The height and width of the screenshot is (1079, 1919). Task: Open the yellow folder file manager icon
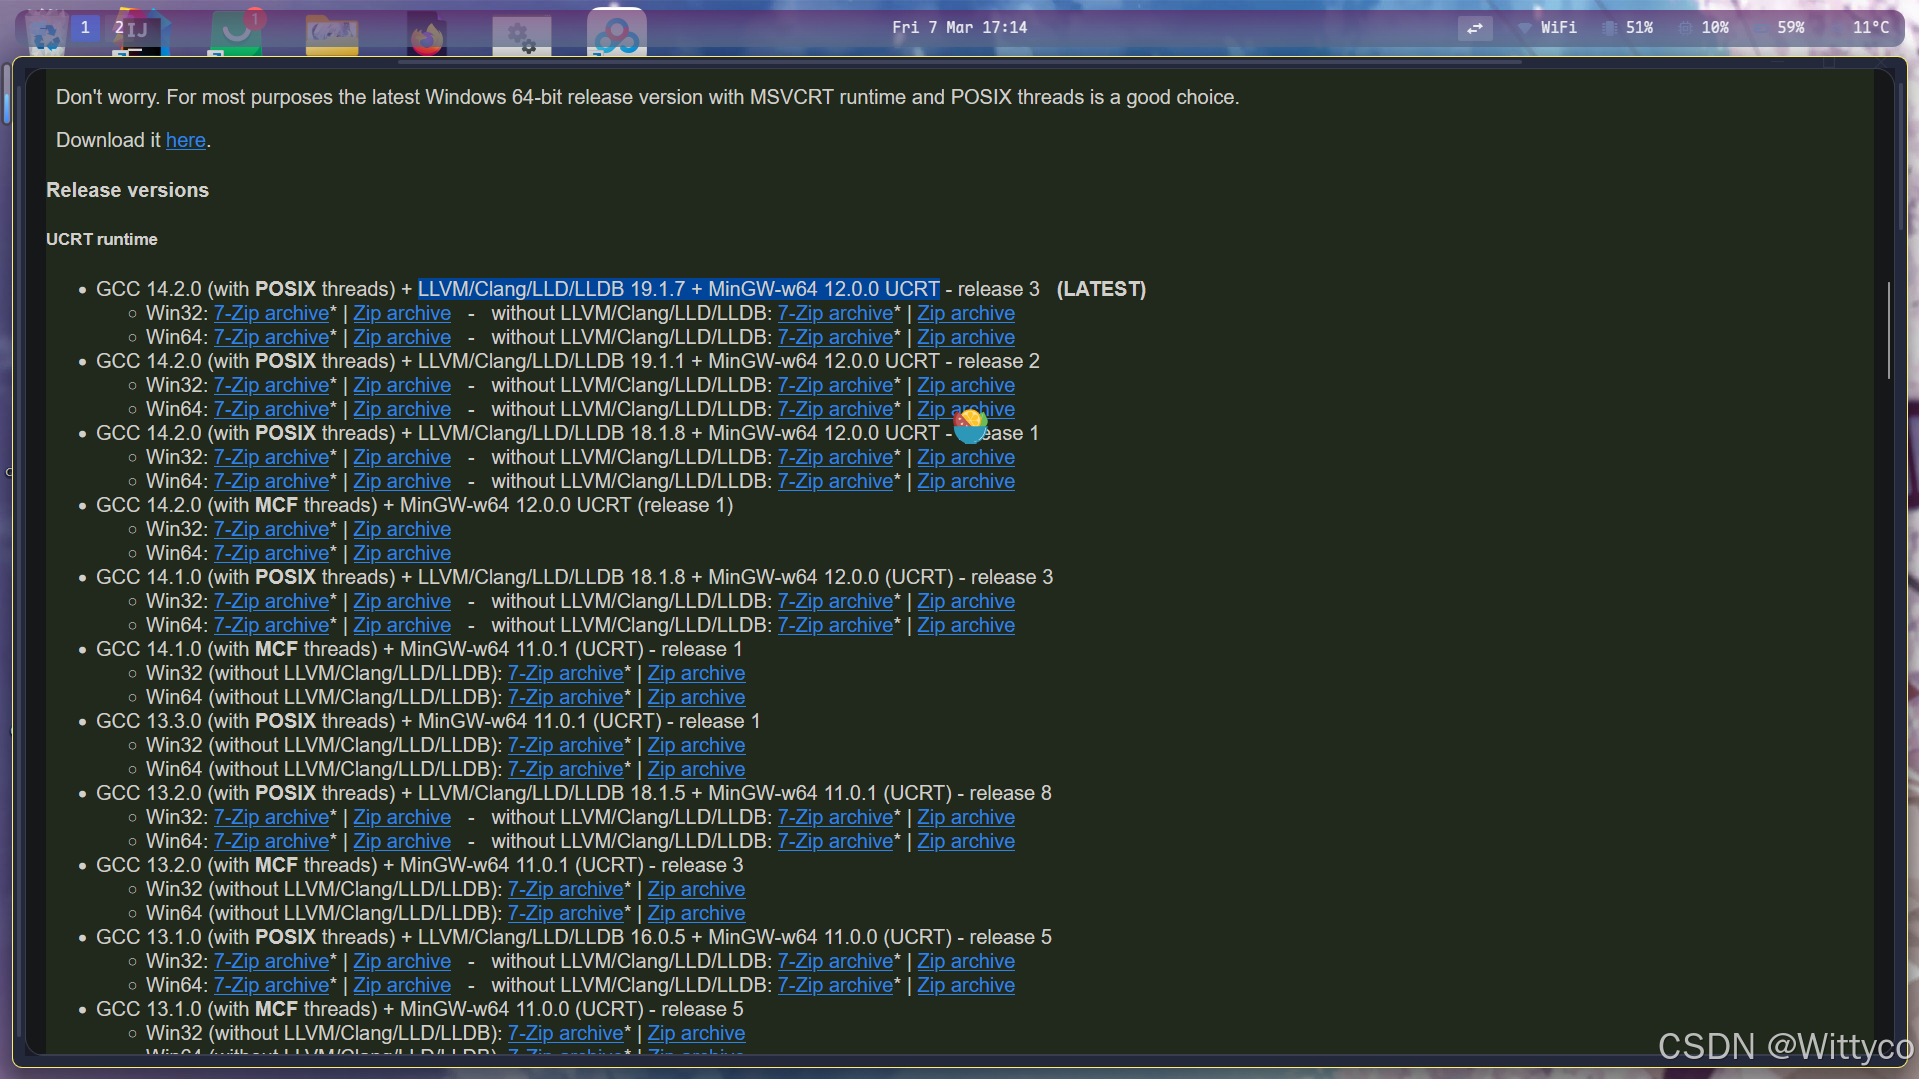332,33
